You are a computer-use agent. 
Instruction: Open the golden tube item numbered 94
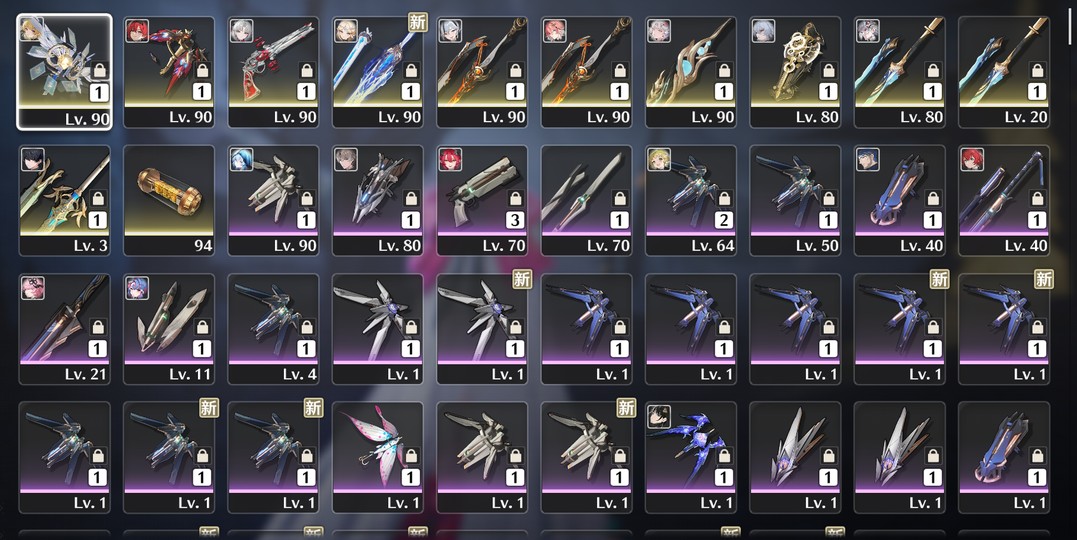[x=169, y=201]
